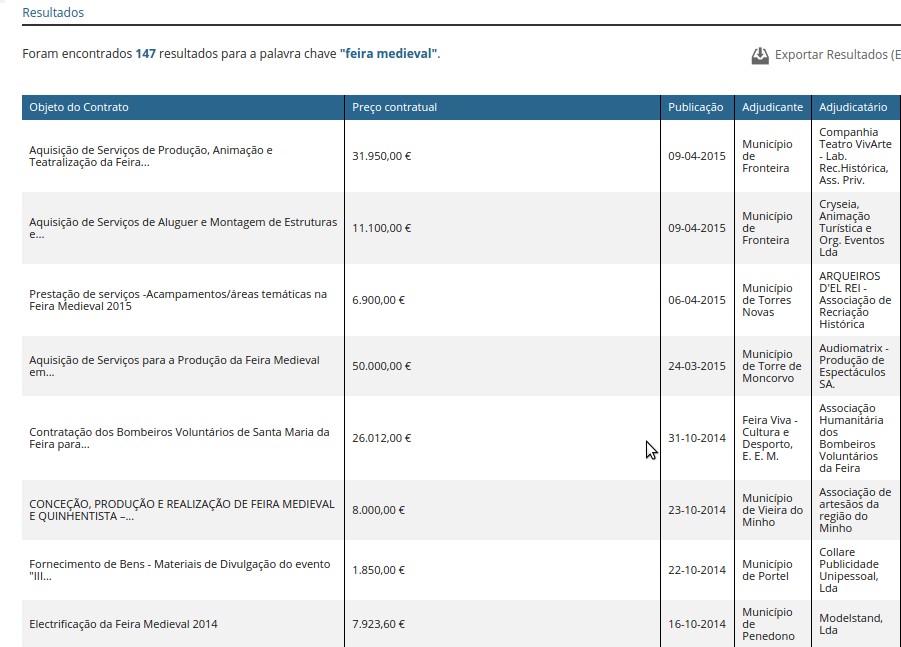Open Electrificação da Feira Medieval 2014 contract
The width and height of the screenshot is (901, 647).
click(123, 624)
